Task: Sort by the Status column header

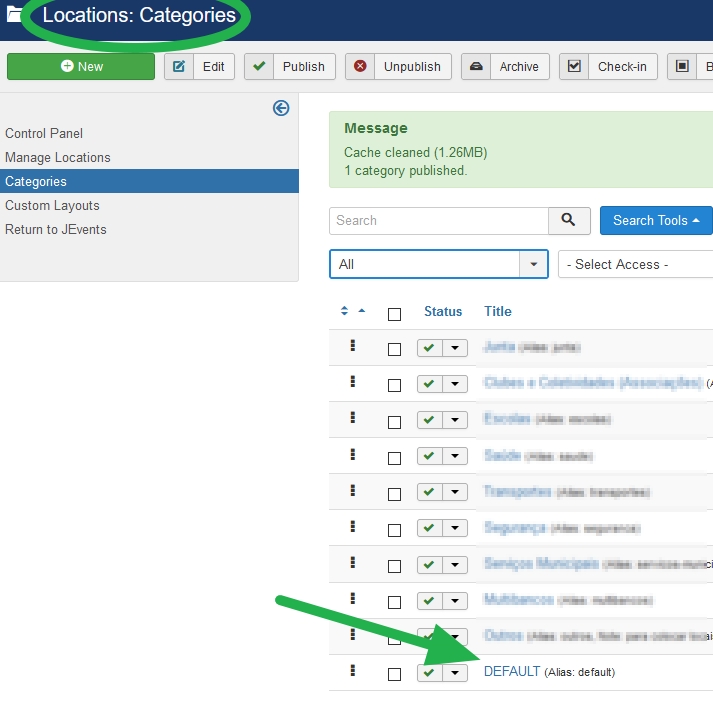Action: coord(443,311)
